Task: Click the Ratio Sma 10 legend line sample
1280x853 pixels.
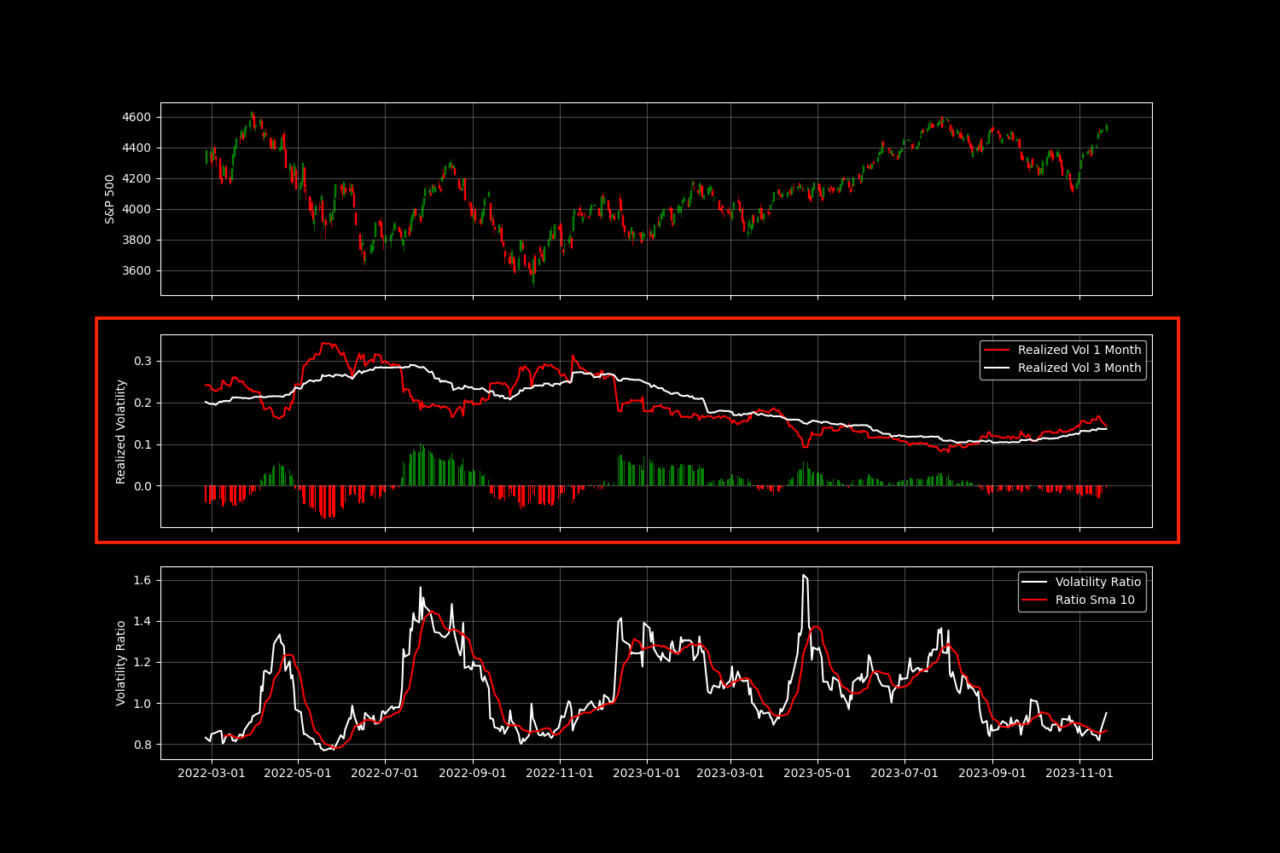Action: (x=1035, y=599)
